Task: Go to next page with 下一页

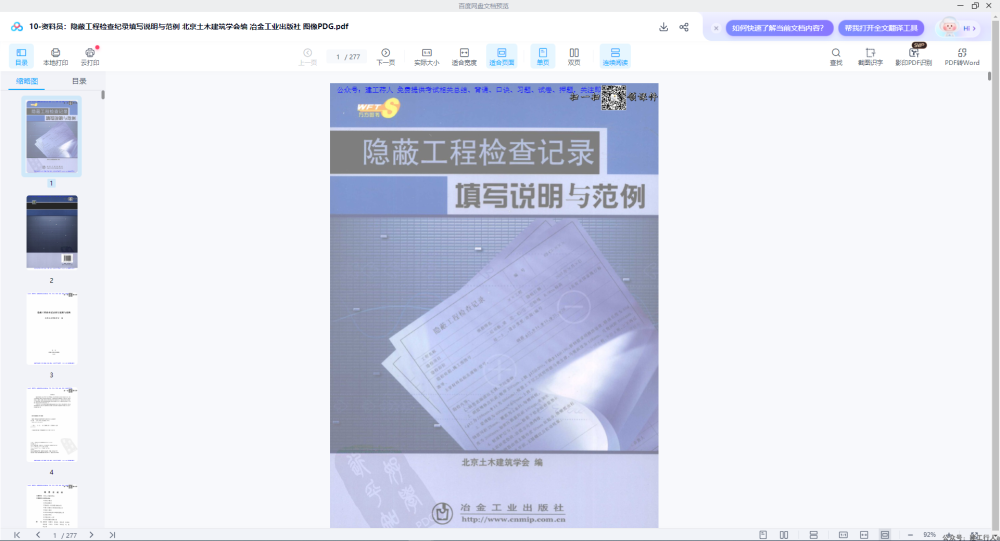Action: coord(385,56)
